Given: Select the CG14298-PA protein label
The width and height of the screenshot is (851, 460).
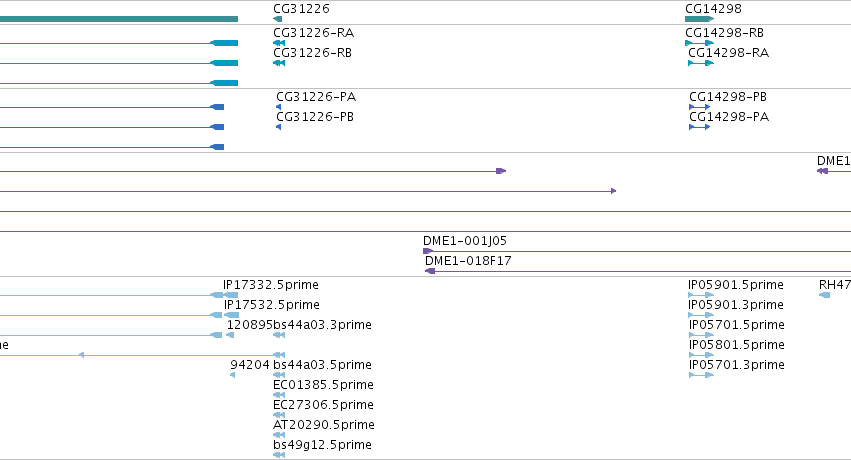Looking at the screenshot, I should 729,117.
